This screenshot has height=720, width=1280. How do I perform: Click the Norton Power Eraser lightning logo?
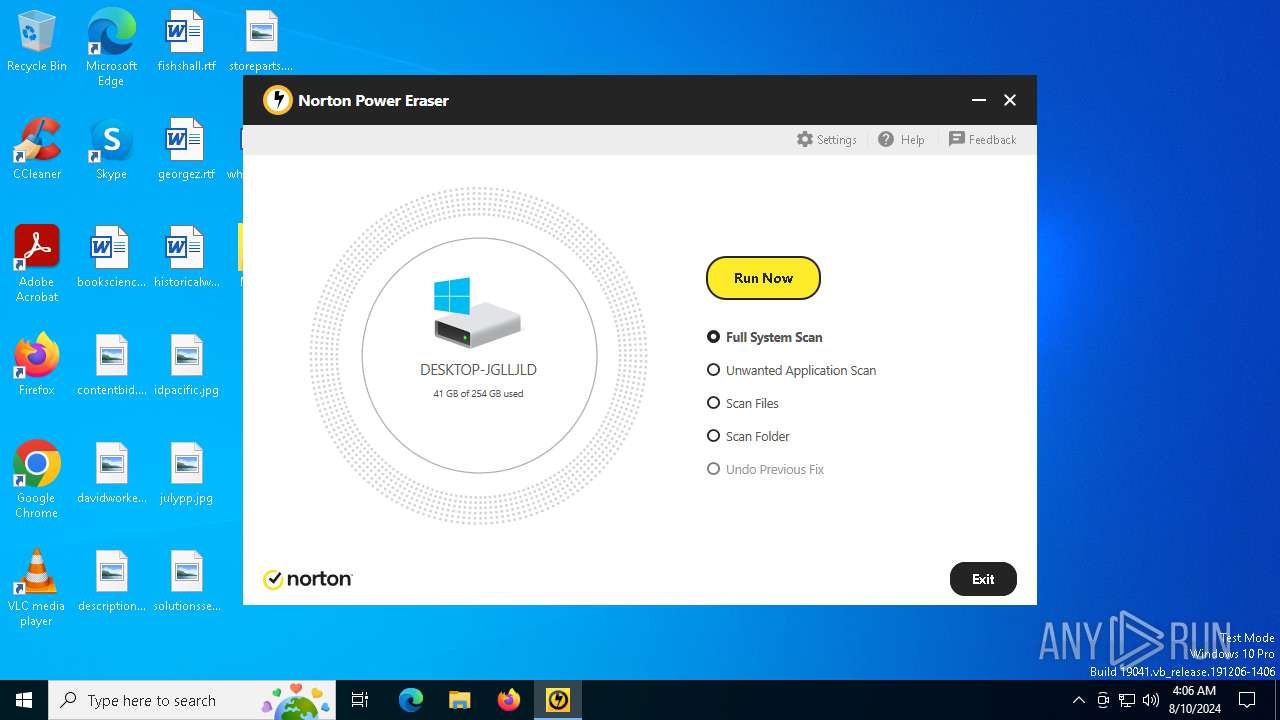click(277, 100)
